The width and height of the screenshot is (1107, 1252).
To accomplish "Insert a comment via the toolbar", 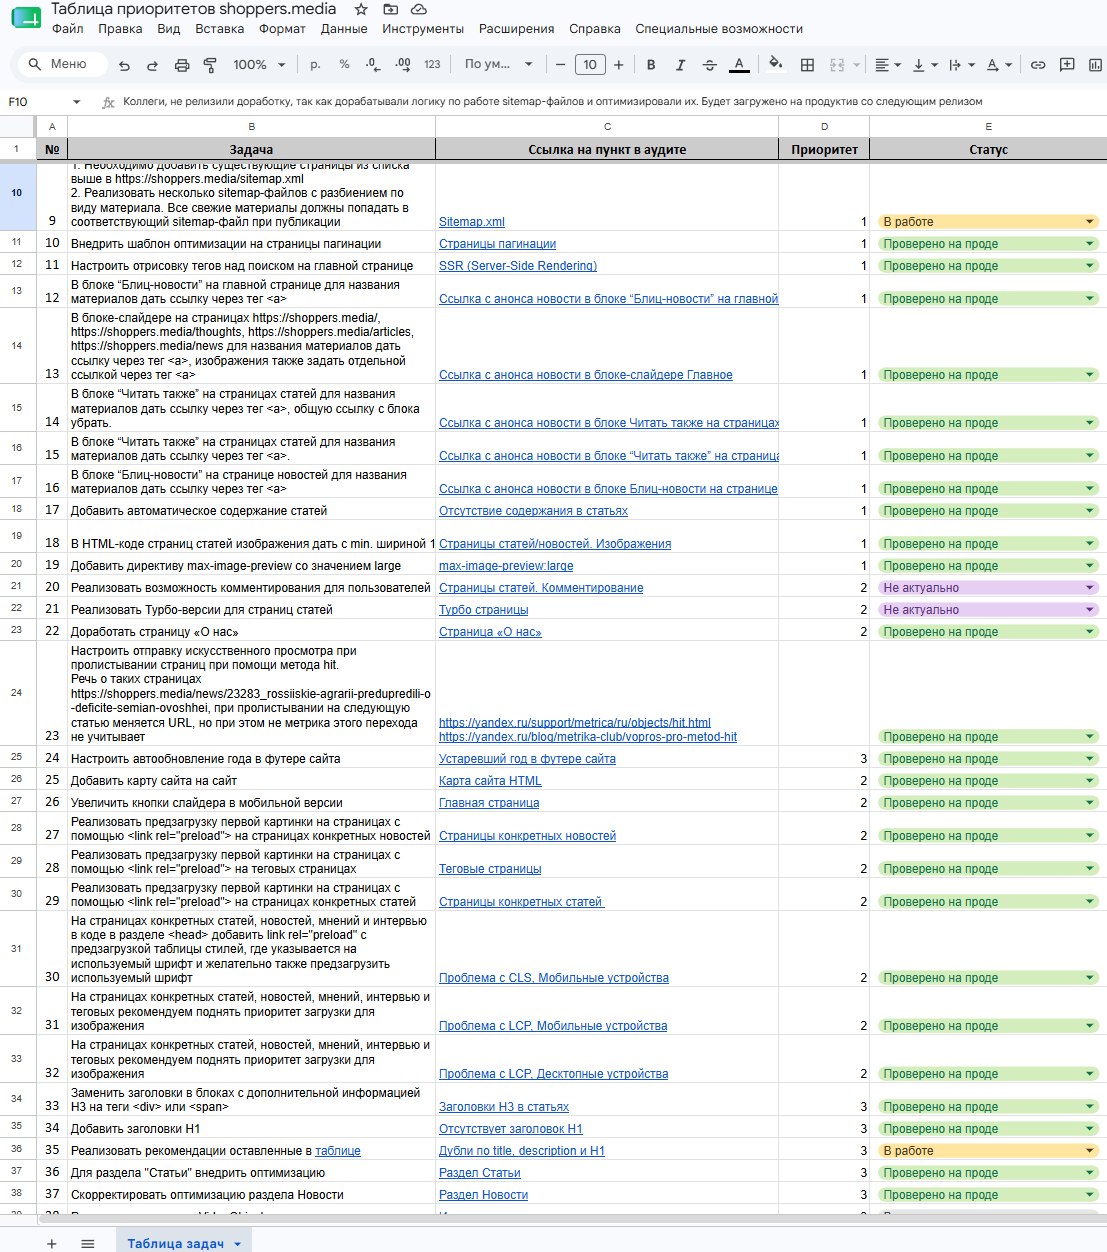I will coord(1067,65).
